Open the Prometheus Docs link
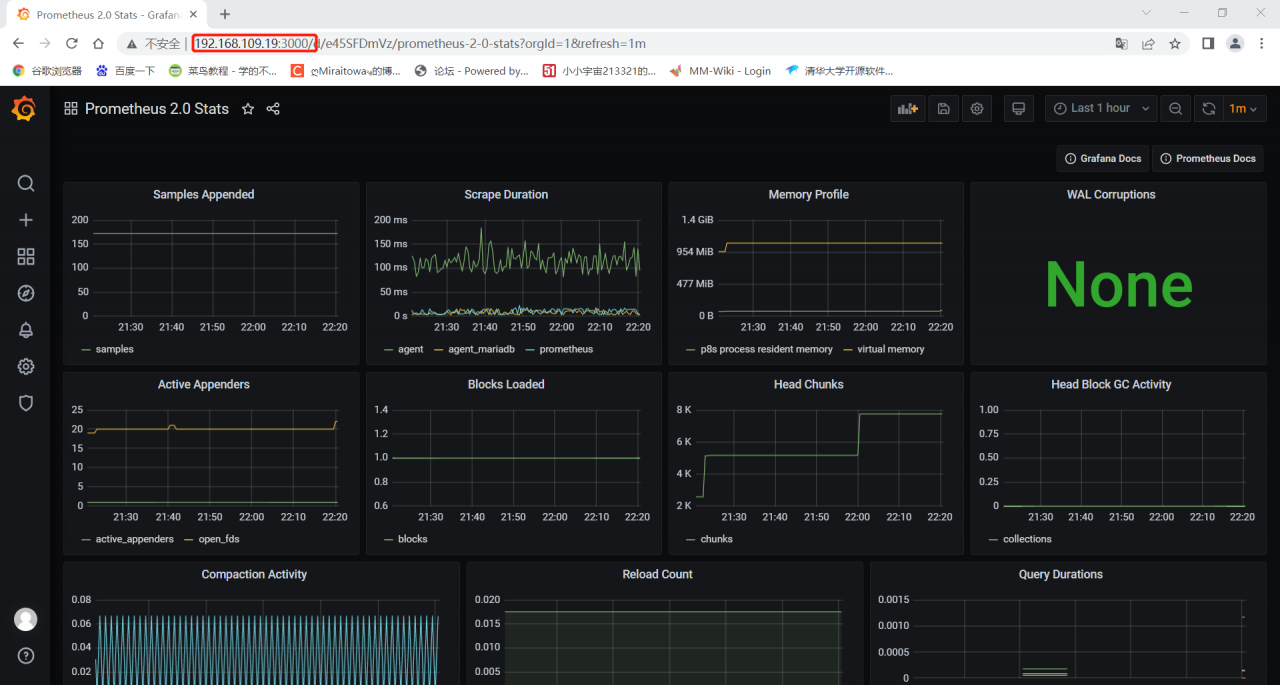This screenshot has height=685, width=1280. pyautogui.click(x=1207, y=159)
